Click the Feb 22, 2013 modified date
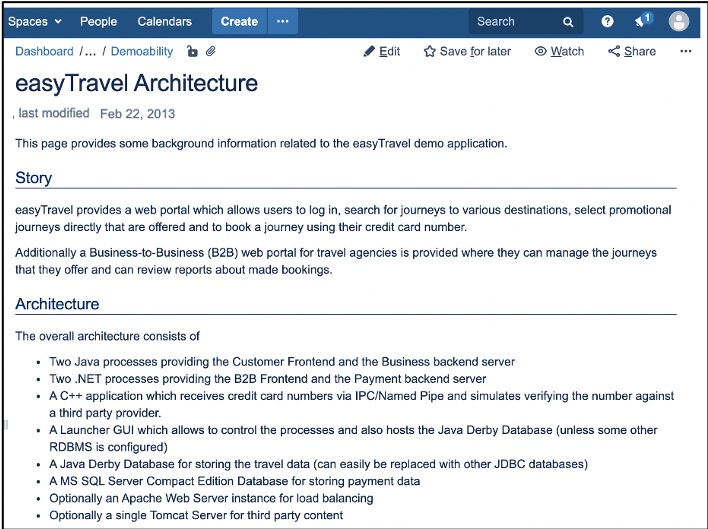The image size is (708, 529). tap(137, 114)
